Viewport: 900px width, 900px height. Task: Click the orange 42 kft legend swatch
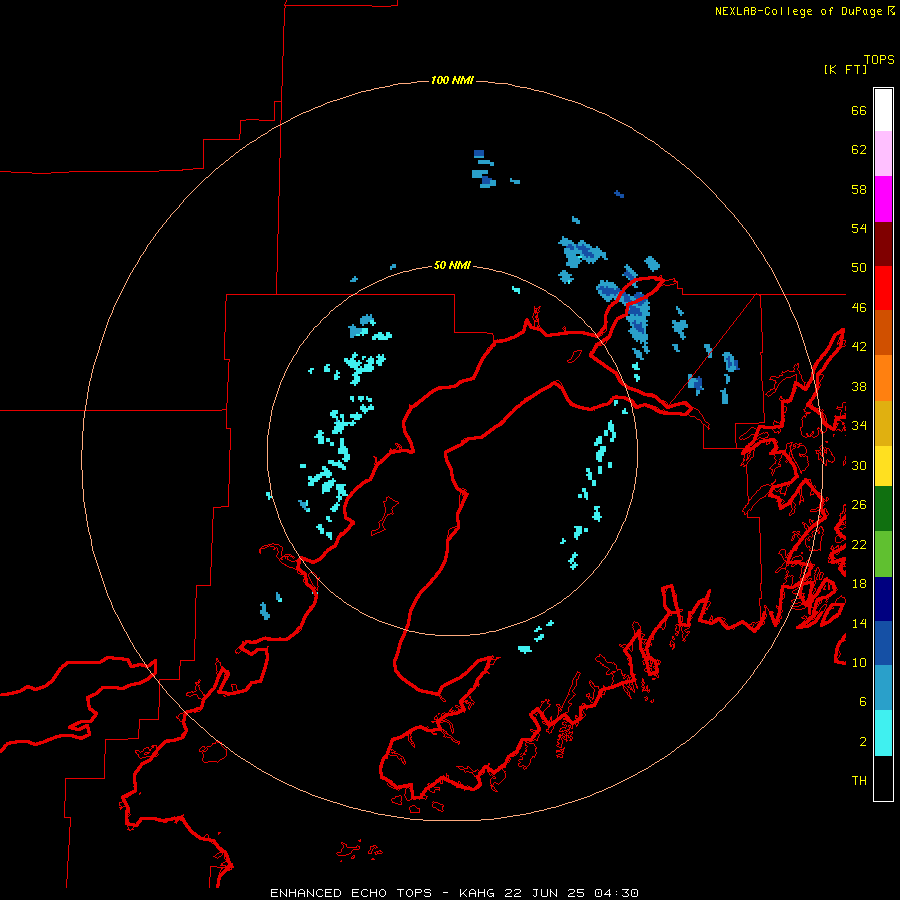coord(883,378)
